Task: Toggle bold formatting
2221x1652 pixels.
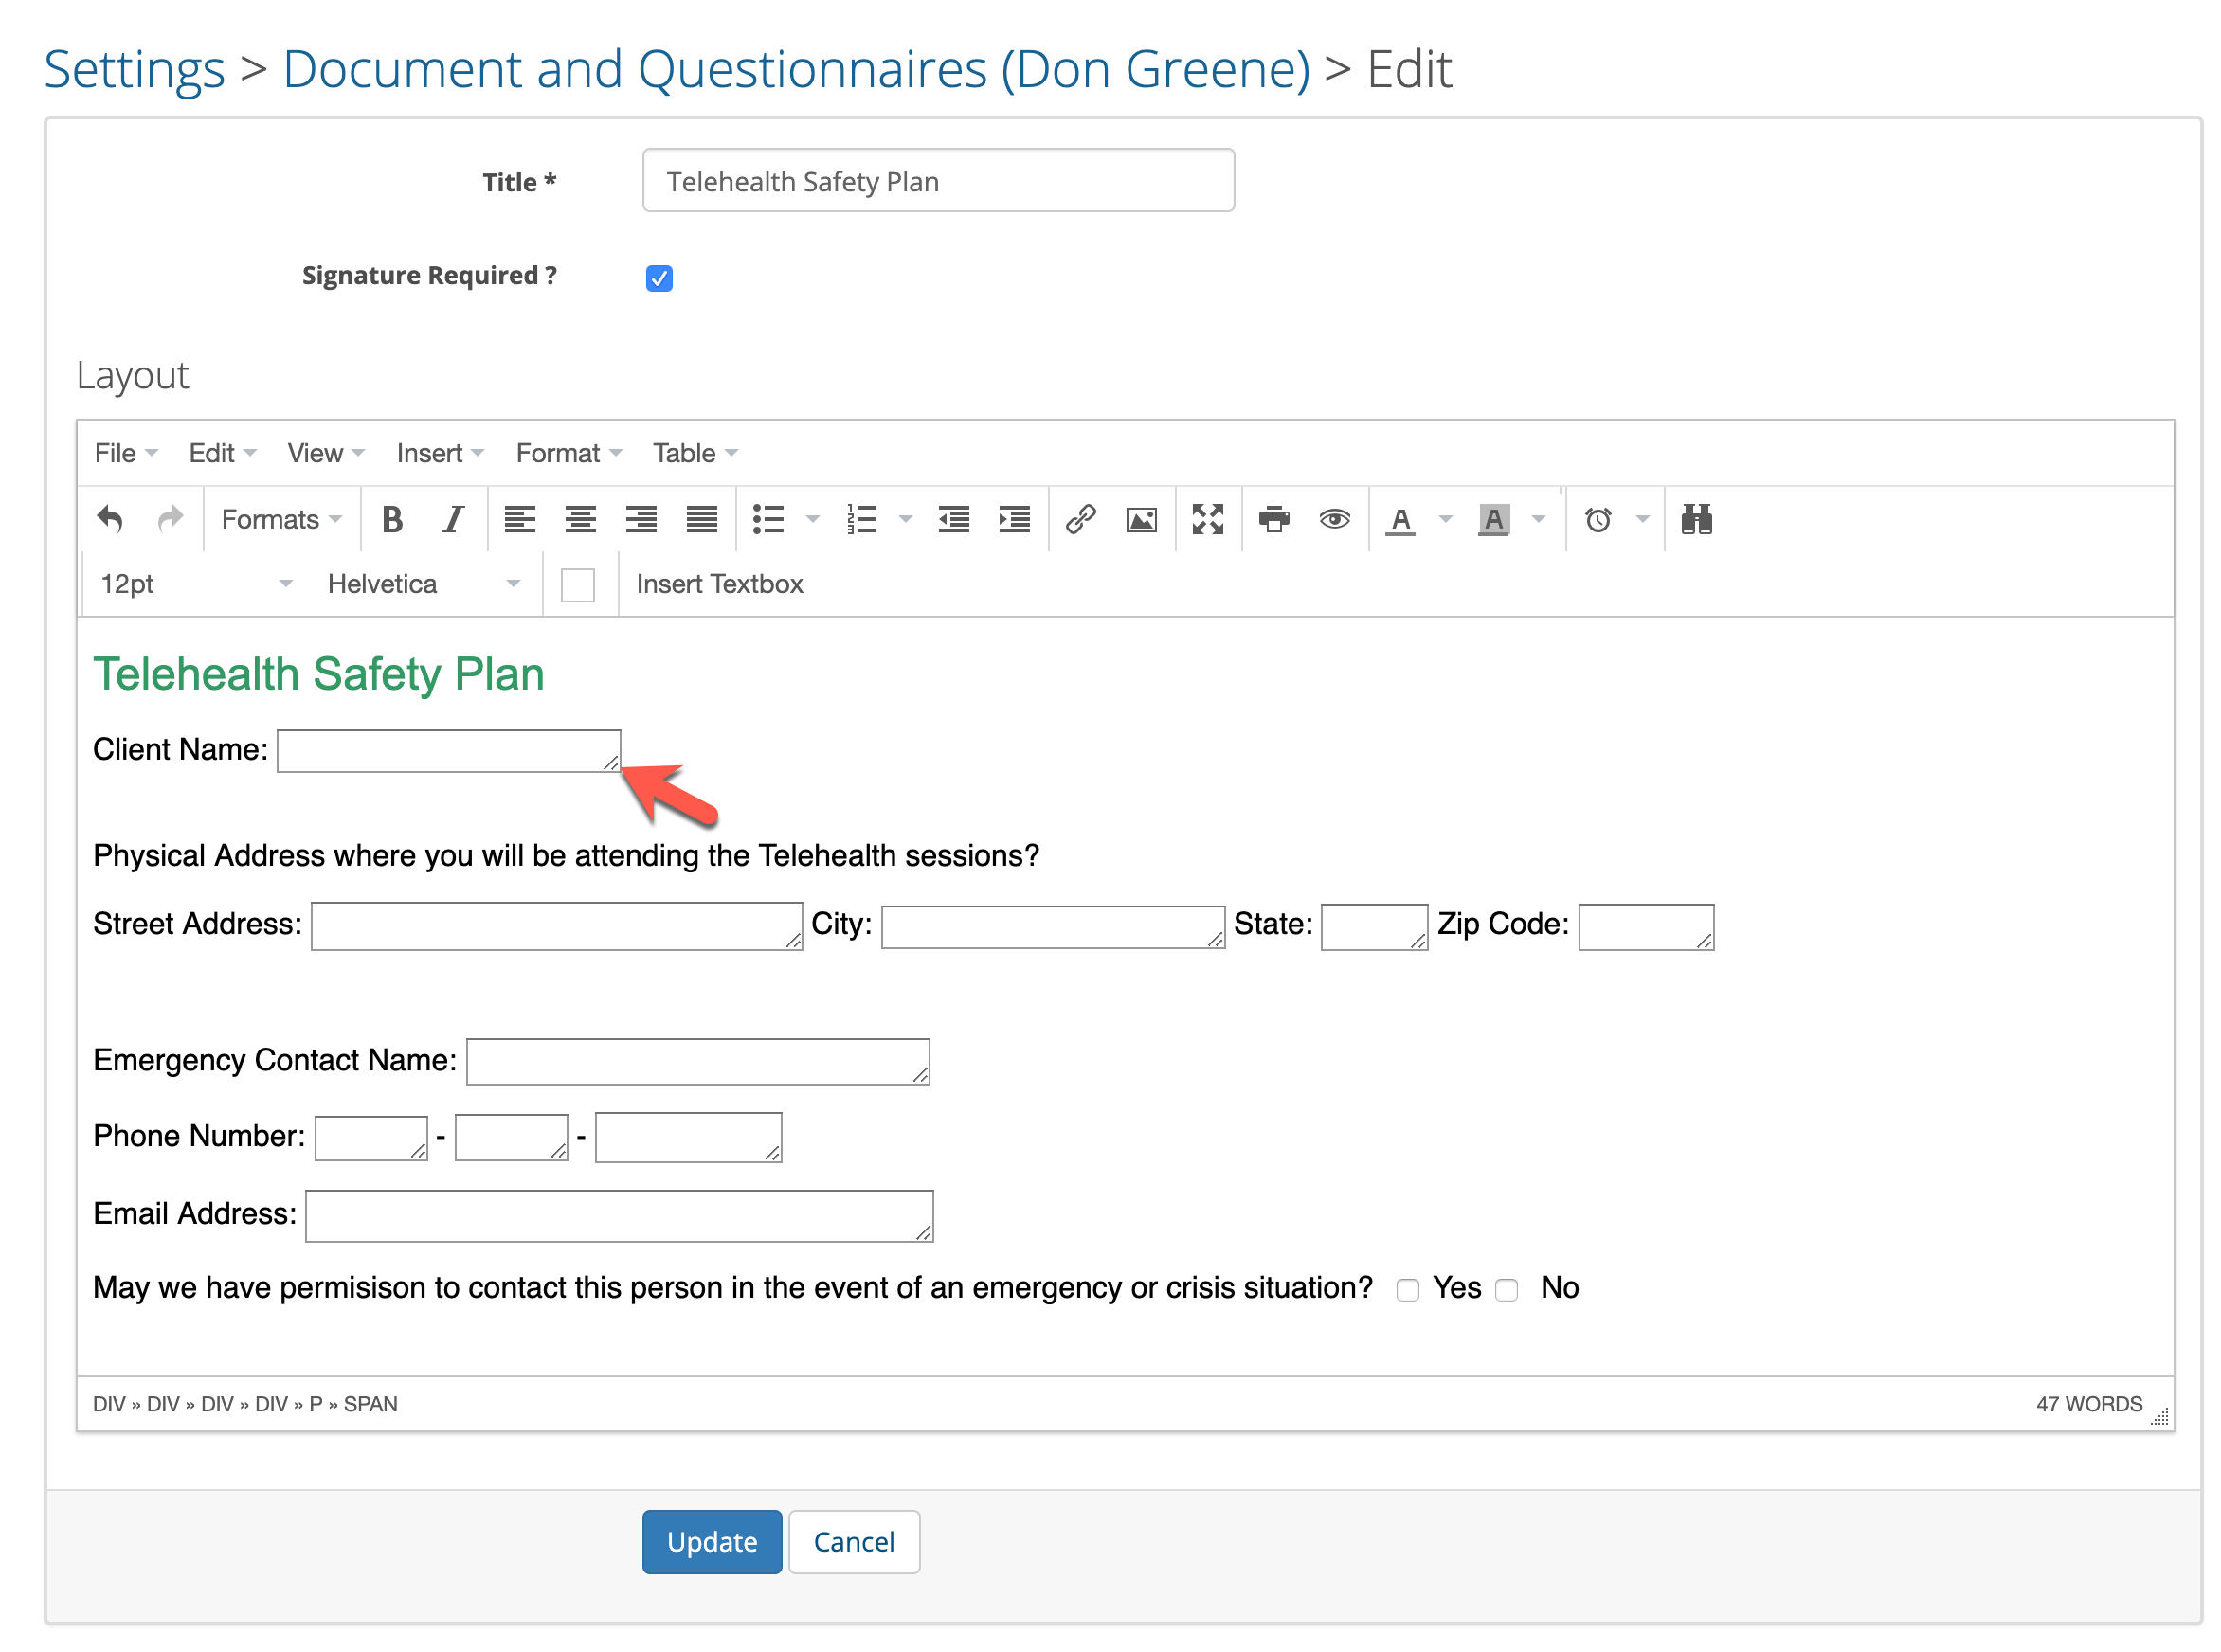Action: [x=392, y=519]
